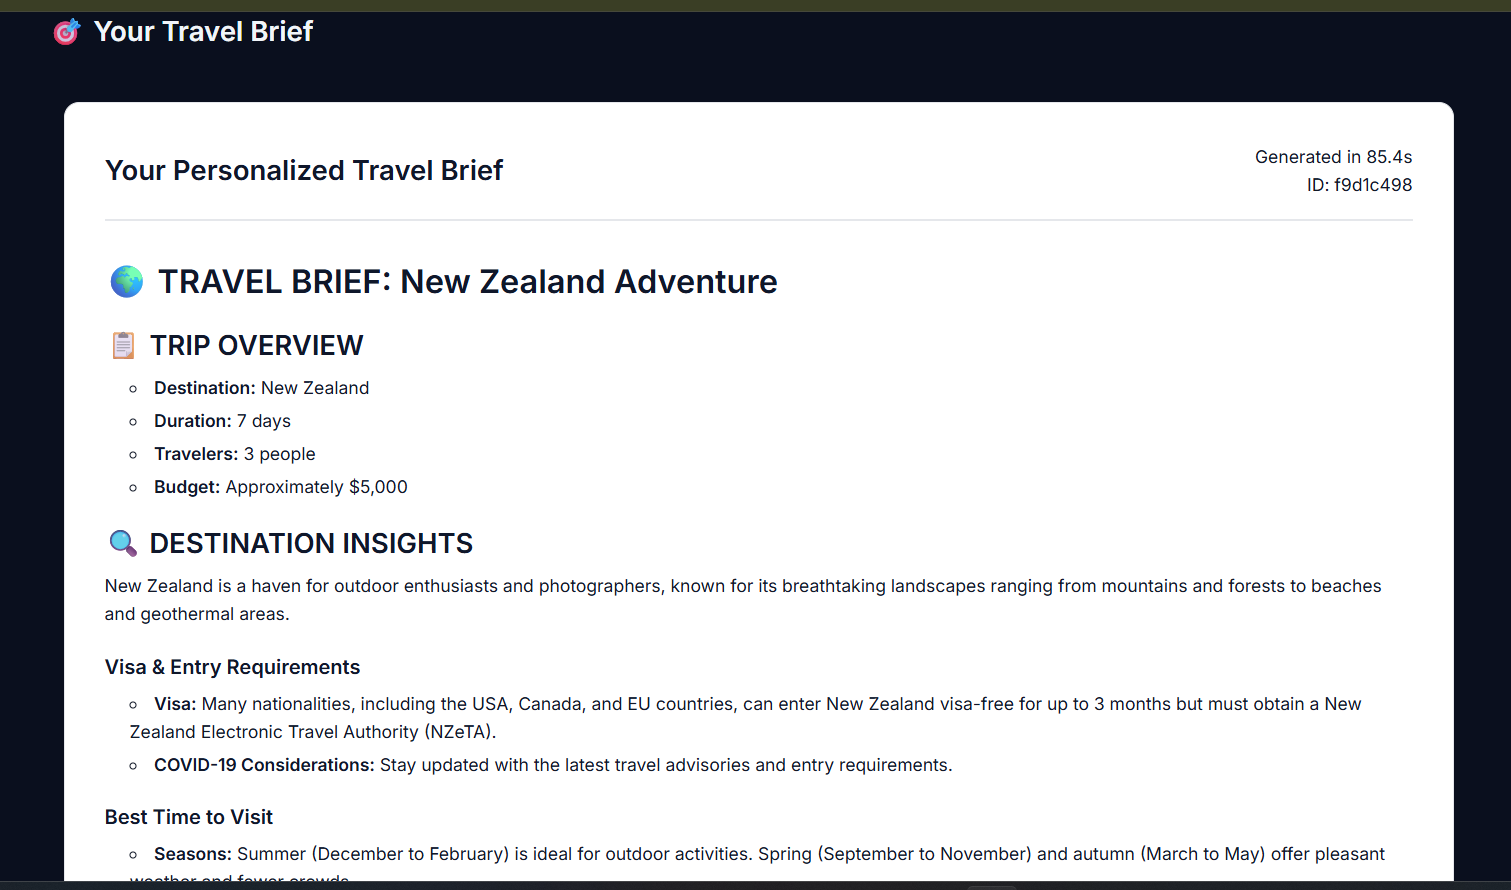Click the DESTINATION INSIGHTS section heading

(311, 543)
